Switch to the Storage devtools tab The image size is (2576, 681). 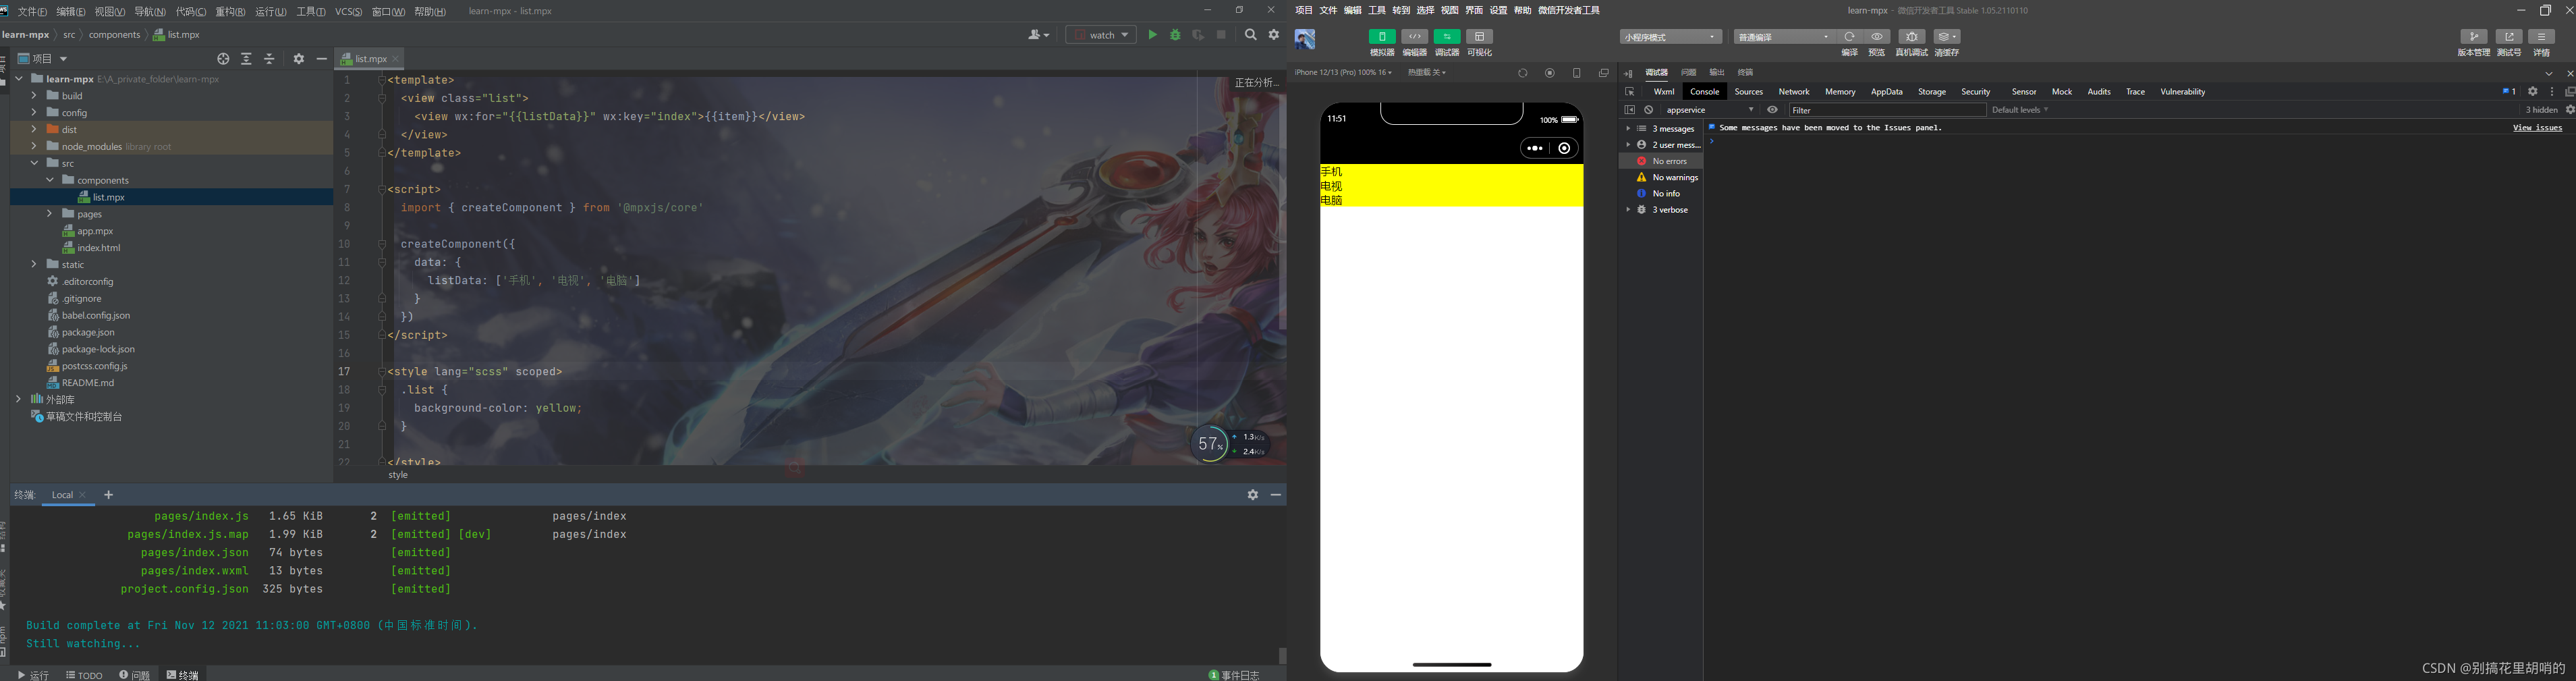(1931, 92)
